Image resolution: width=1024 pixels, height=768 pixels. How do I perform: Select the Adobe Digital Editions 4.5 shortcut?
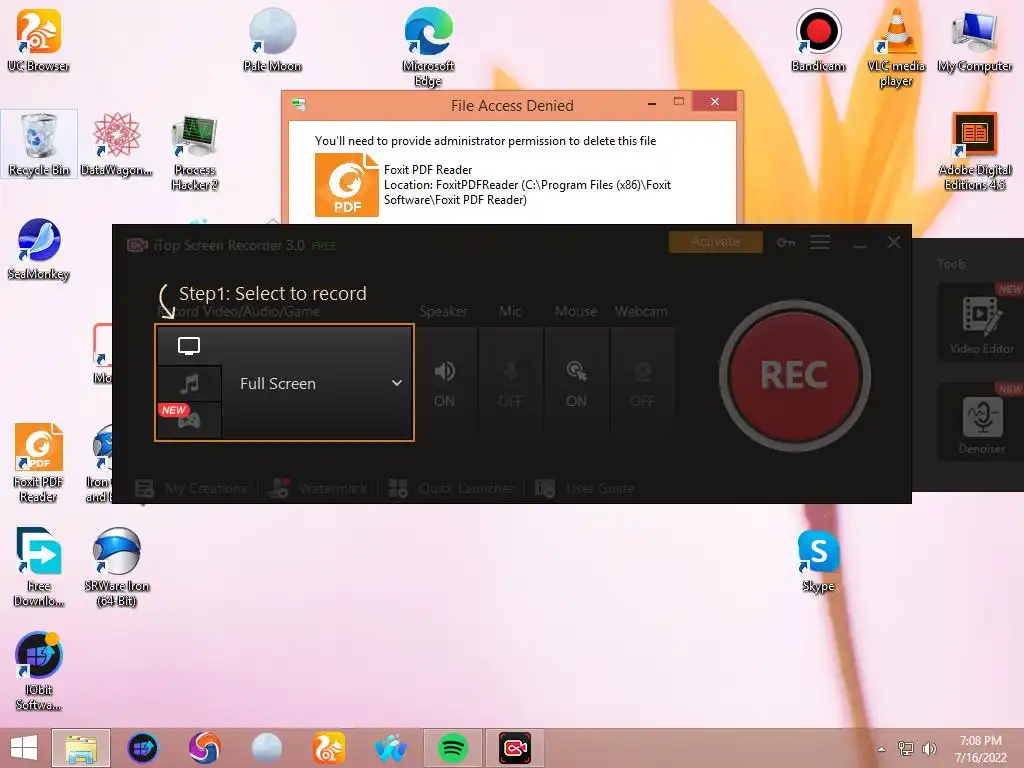point(975,152)
